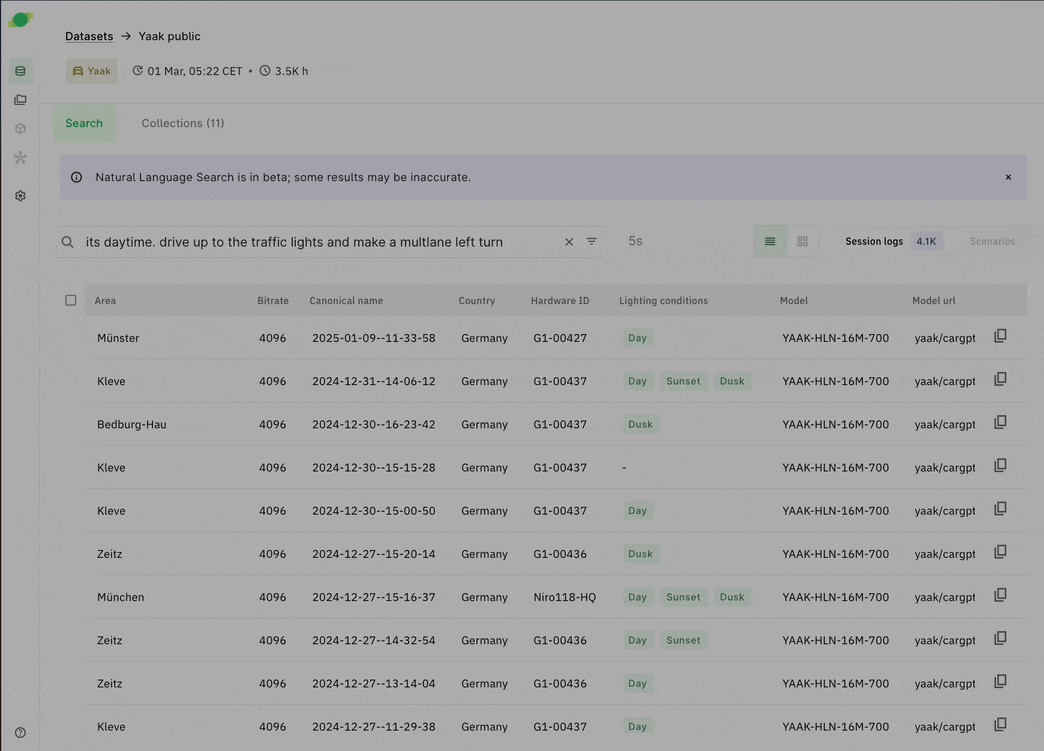This screenshot has height=751, width=1044.
Task: Go to Datasets breadcrumb link
Action: pos(89,36)
